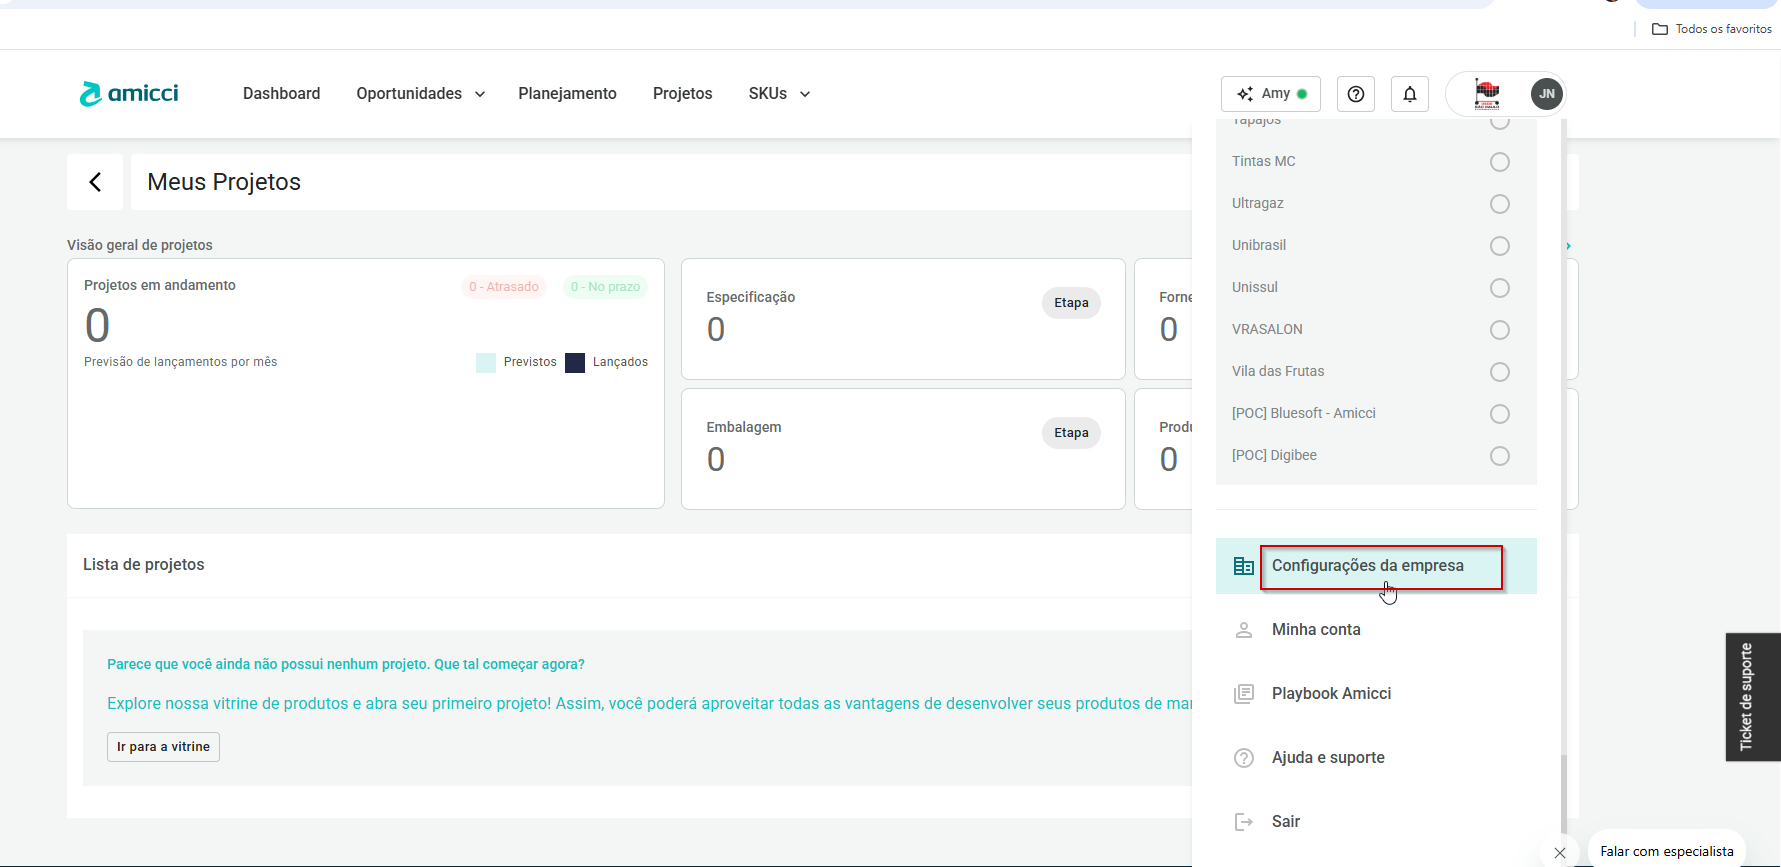Image resolution: width=1781 pixels, height=867 pixels.
Task: Open Configurações da empresa
Action: point(1367,566)
